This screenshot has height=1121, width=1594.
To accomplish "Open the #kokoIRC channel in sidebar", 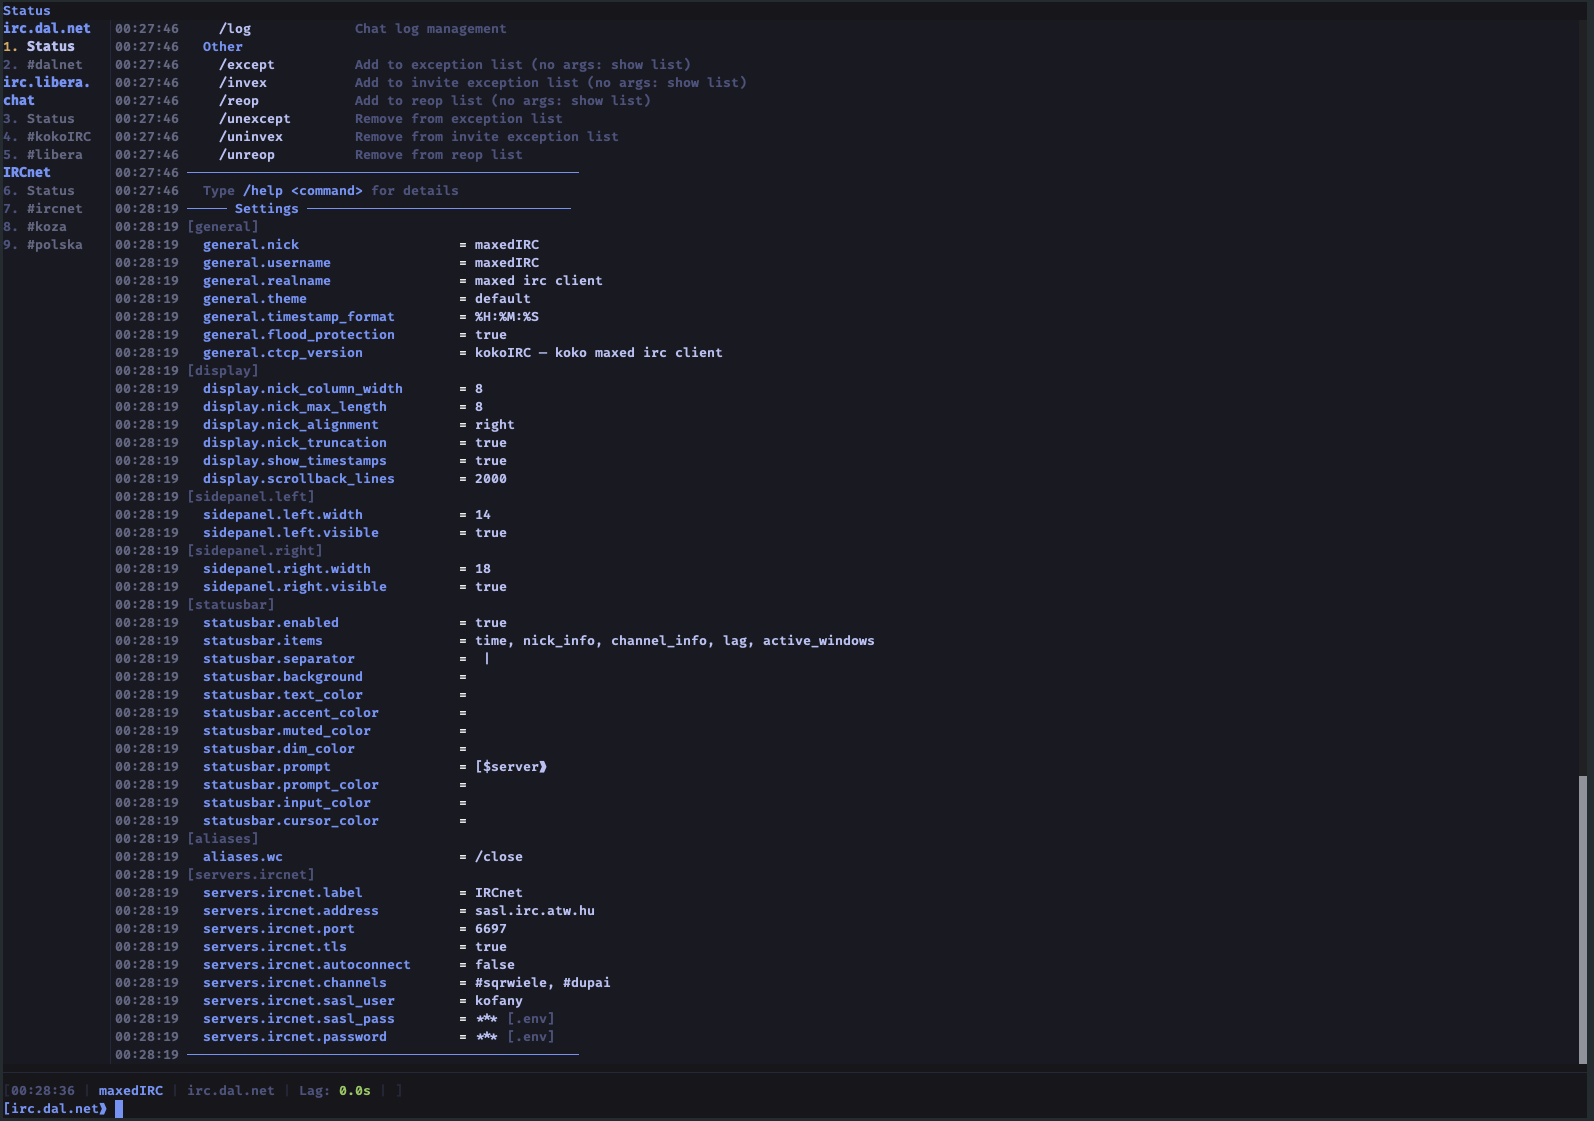I will [58, 137].
